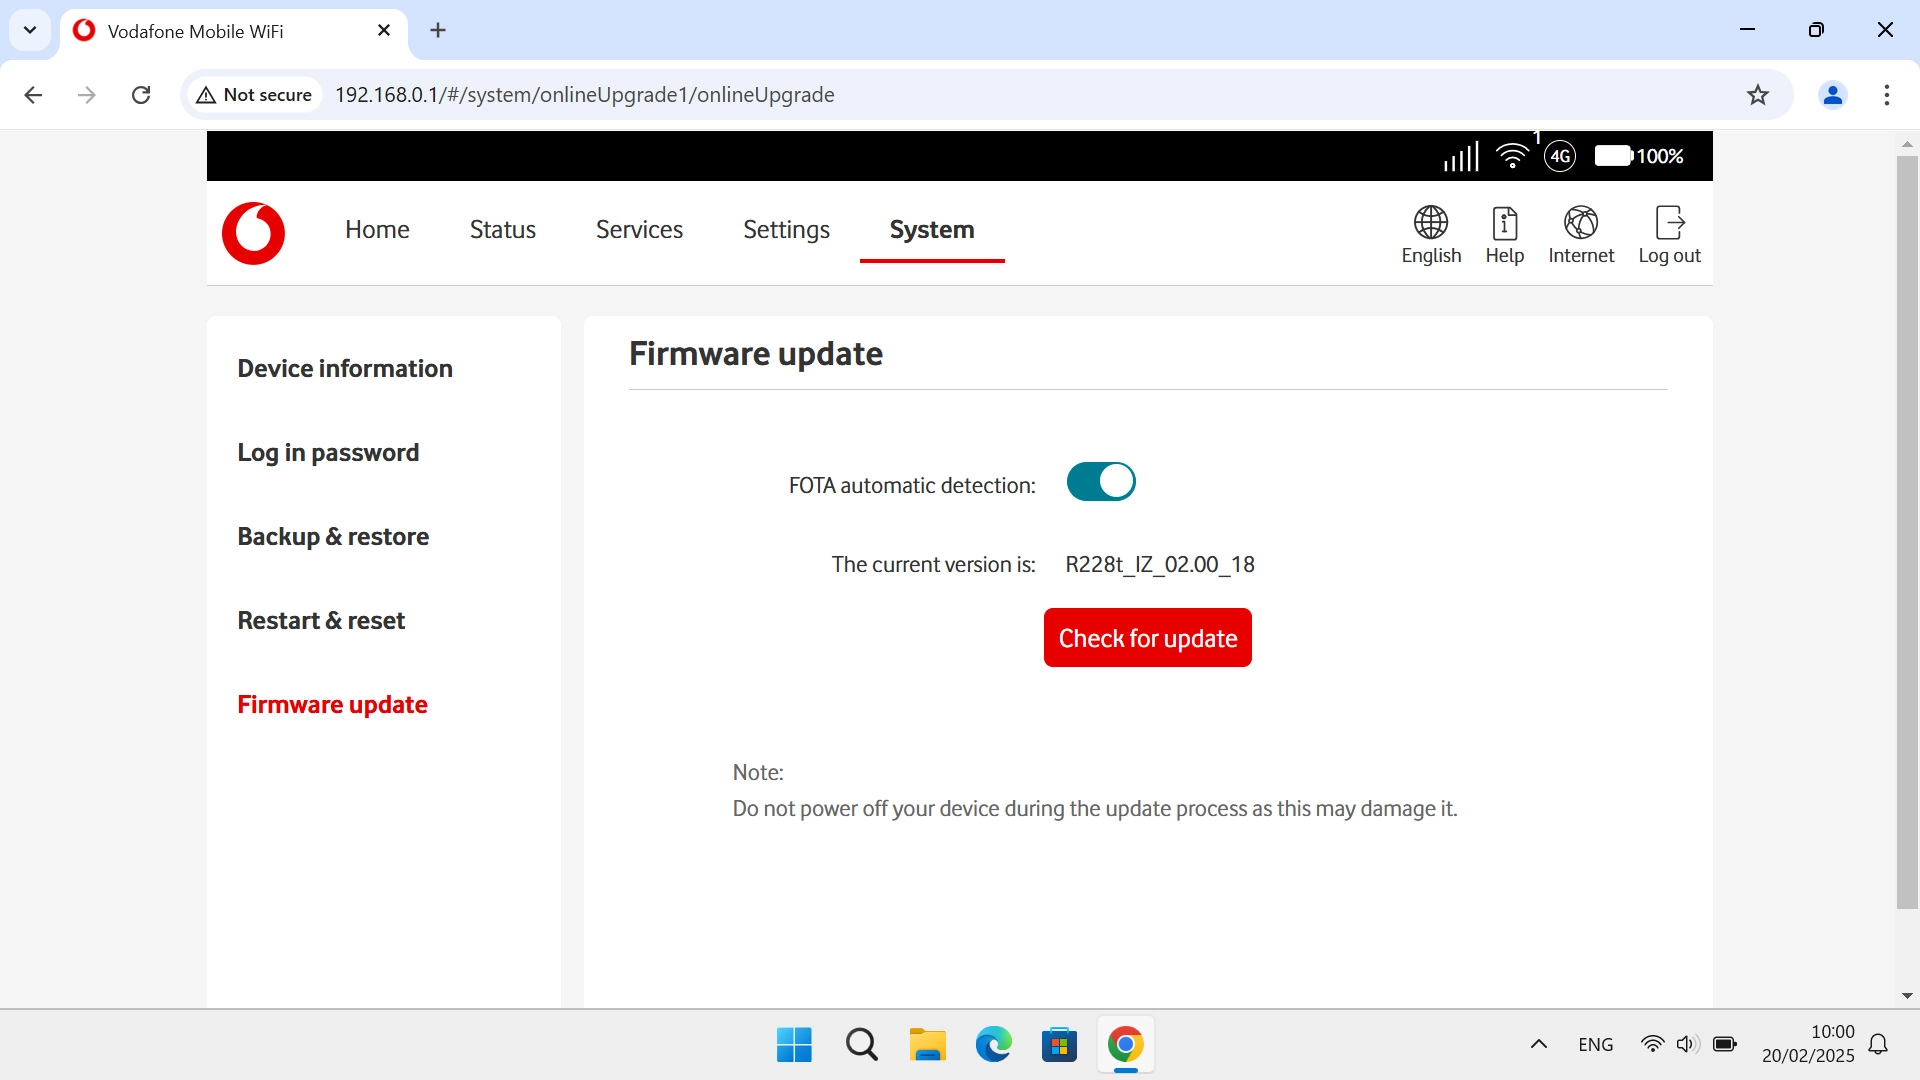The width and height of the screenshot is (1920, 1080).
Task: Open the Settings section
Action: (786, 229)
